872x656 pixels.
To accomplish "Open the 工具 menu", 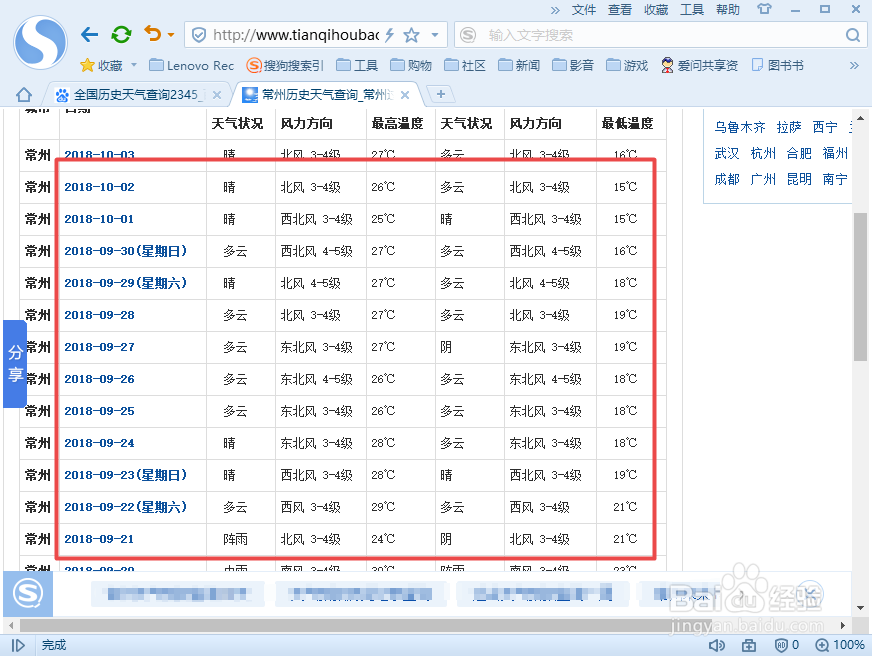I will (692, 10).
